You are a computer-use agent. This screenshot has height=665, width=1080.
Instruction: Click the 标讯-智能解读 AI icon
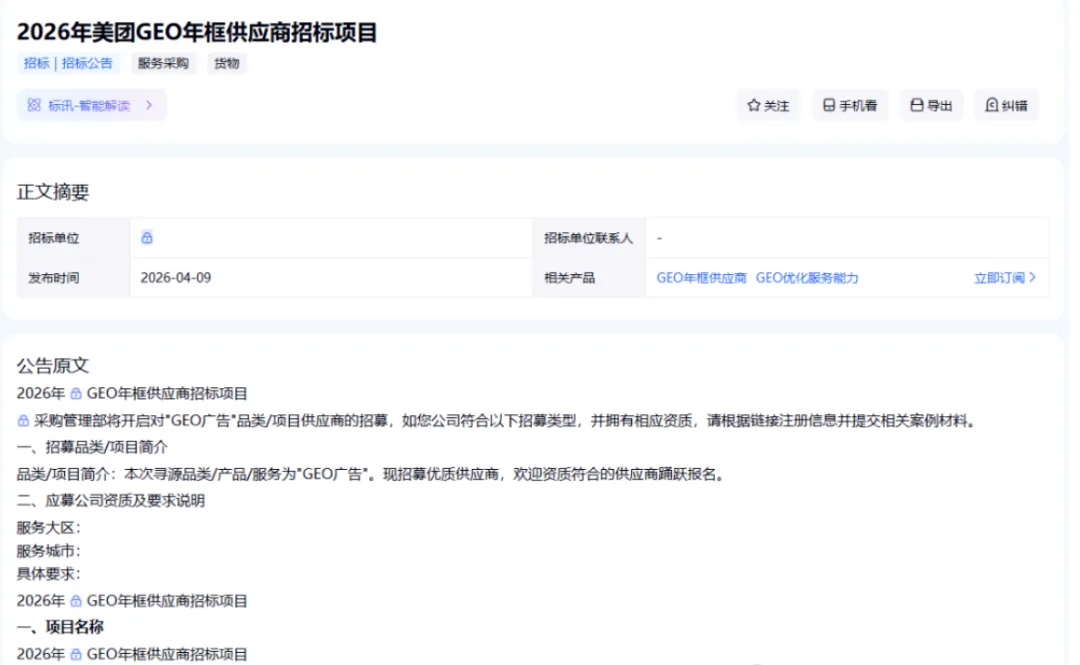34,105
